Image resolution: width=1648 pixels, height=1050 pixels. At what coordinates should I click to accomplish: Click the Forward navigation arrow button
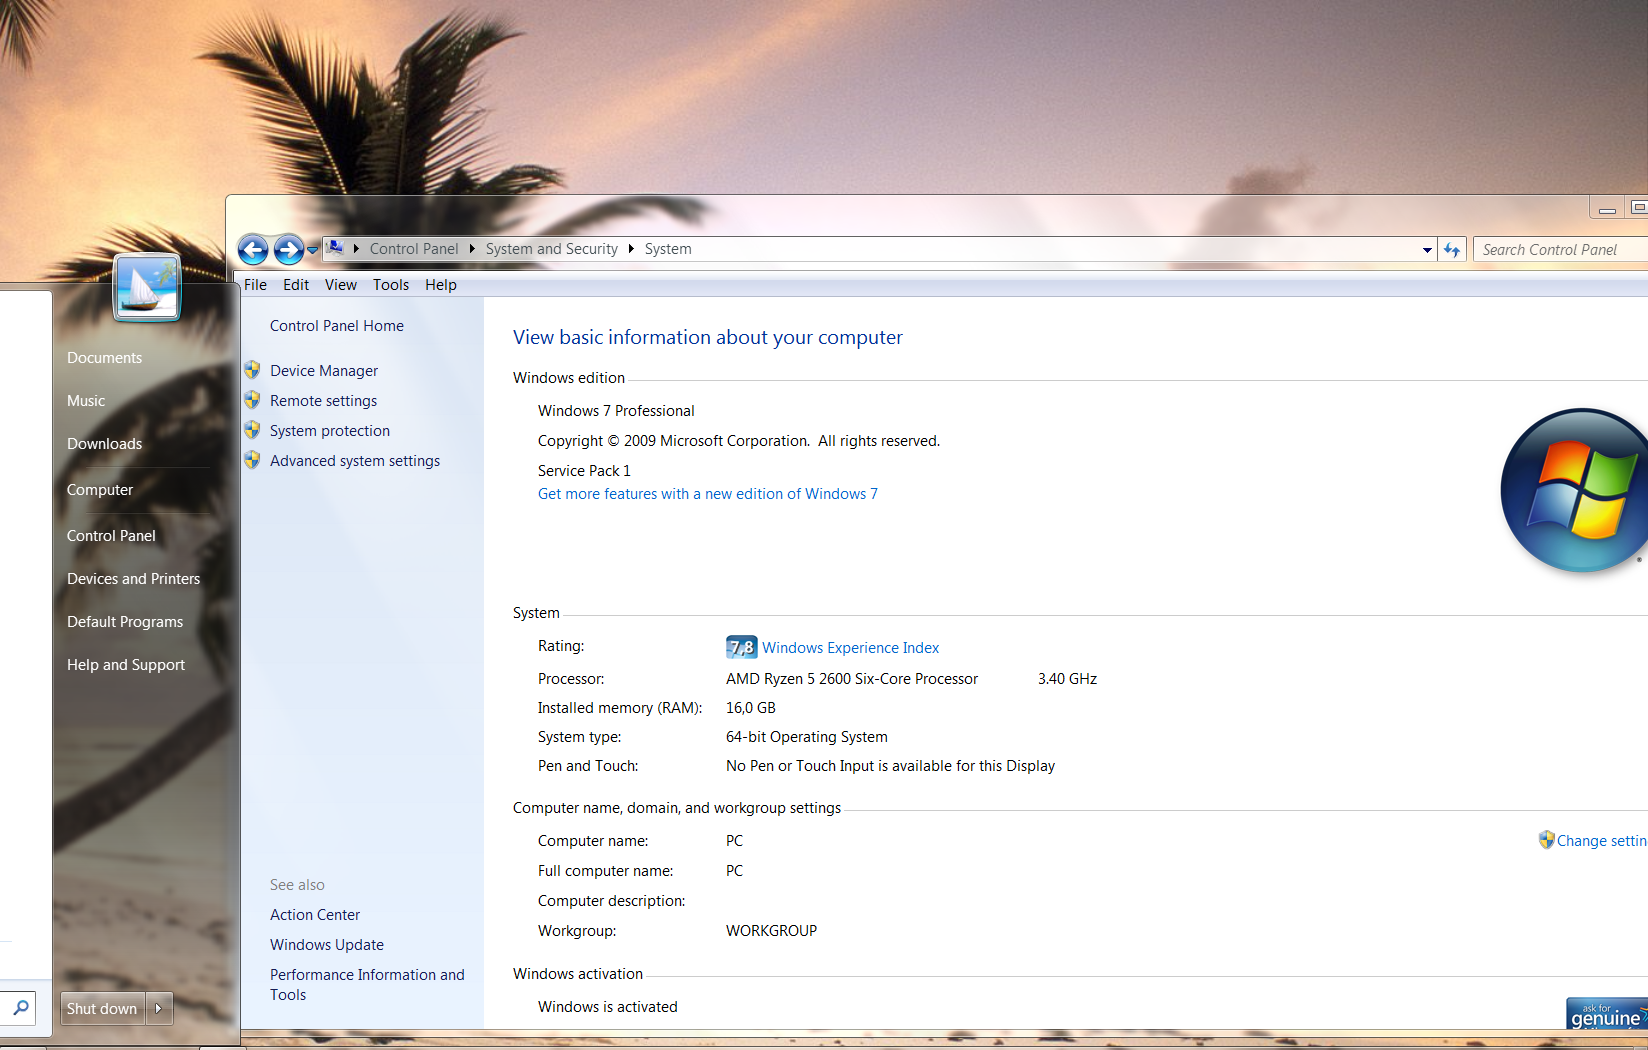click(288, 249)
